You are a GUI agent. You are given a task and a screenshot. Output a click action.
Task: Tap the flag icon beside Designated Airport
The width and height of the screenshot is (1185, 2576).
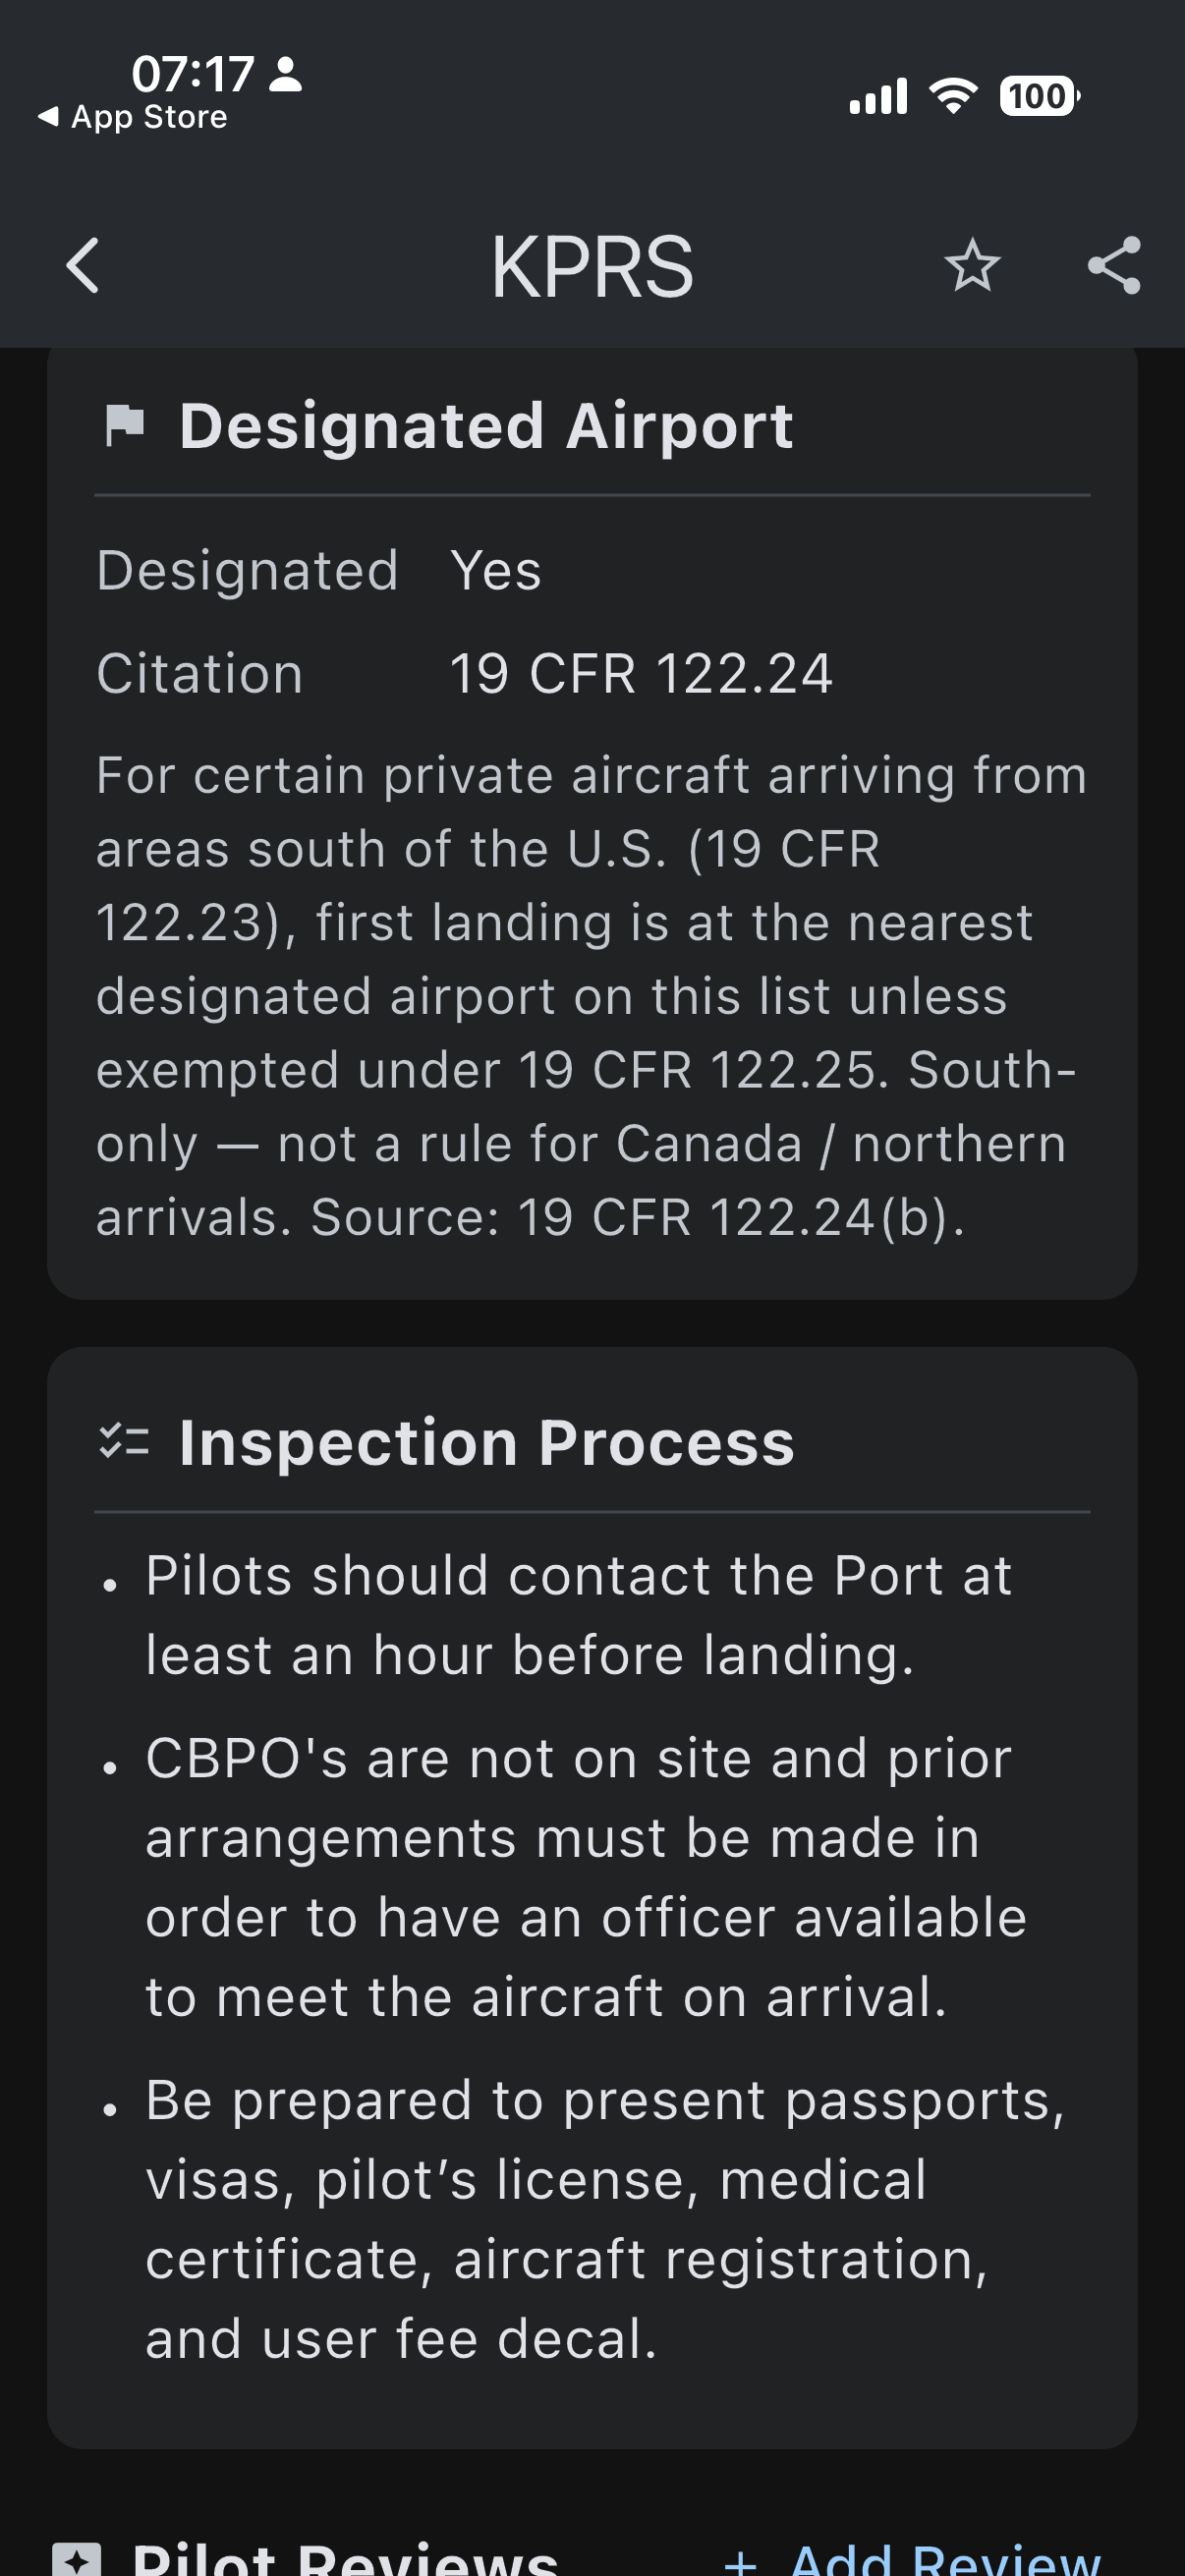[125, 426]
